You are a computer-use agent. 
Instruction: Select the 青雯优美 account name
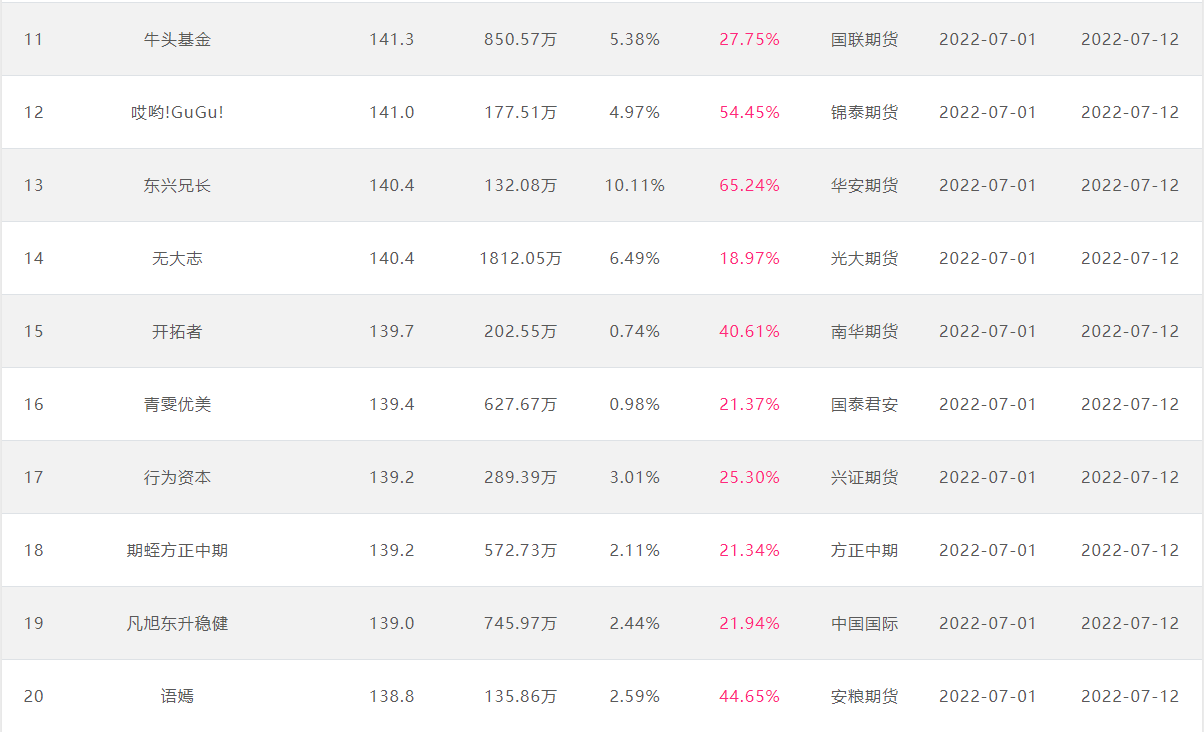click(x=177, y=405)
